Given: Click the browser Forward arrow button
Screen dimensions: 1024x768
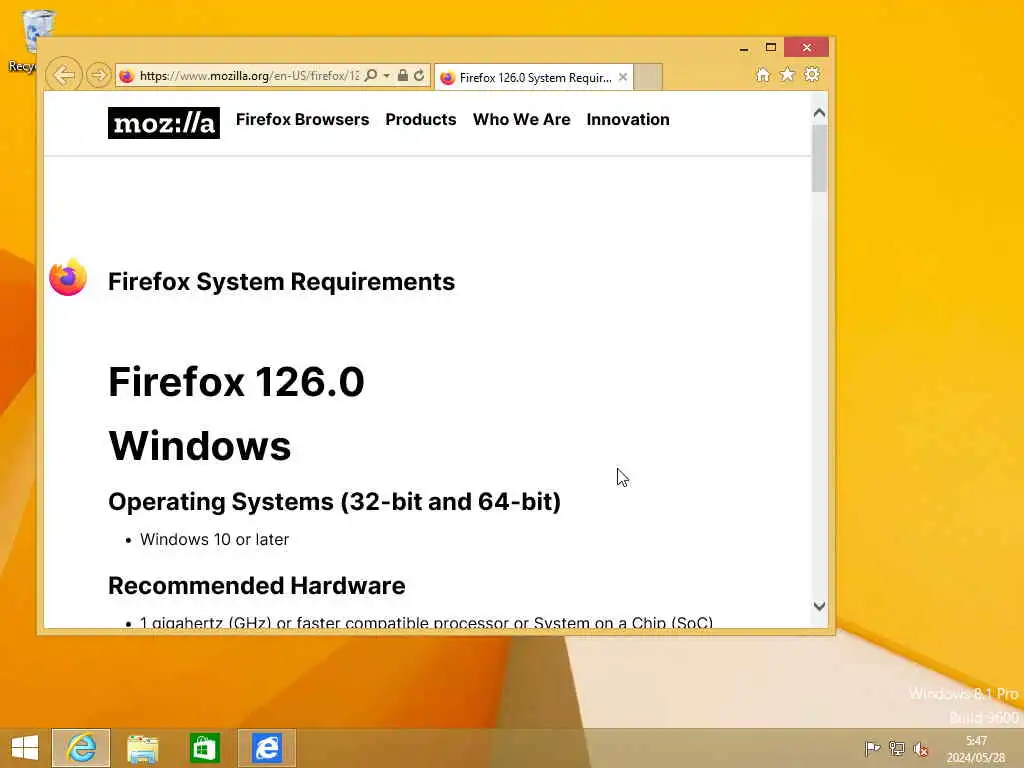Looking at the screenshot, I should pyautogui.click(x=99, y=75).
